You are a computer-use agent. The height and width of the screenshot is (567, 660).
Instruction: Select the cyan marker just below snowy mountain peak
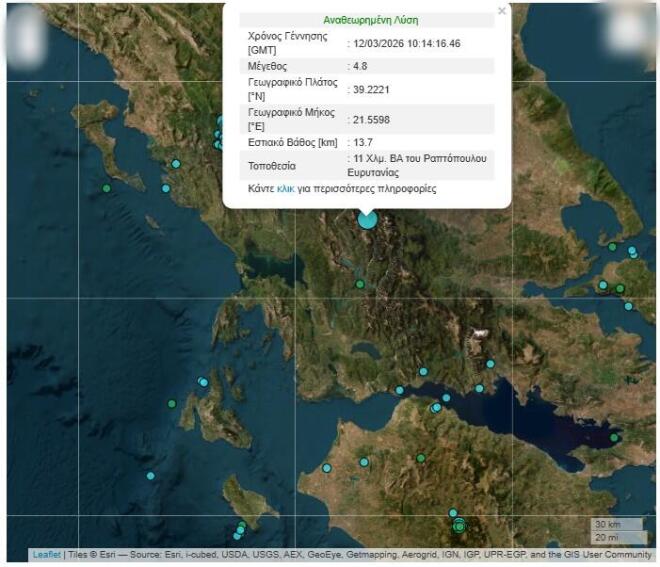click(490, 364)
